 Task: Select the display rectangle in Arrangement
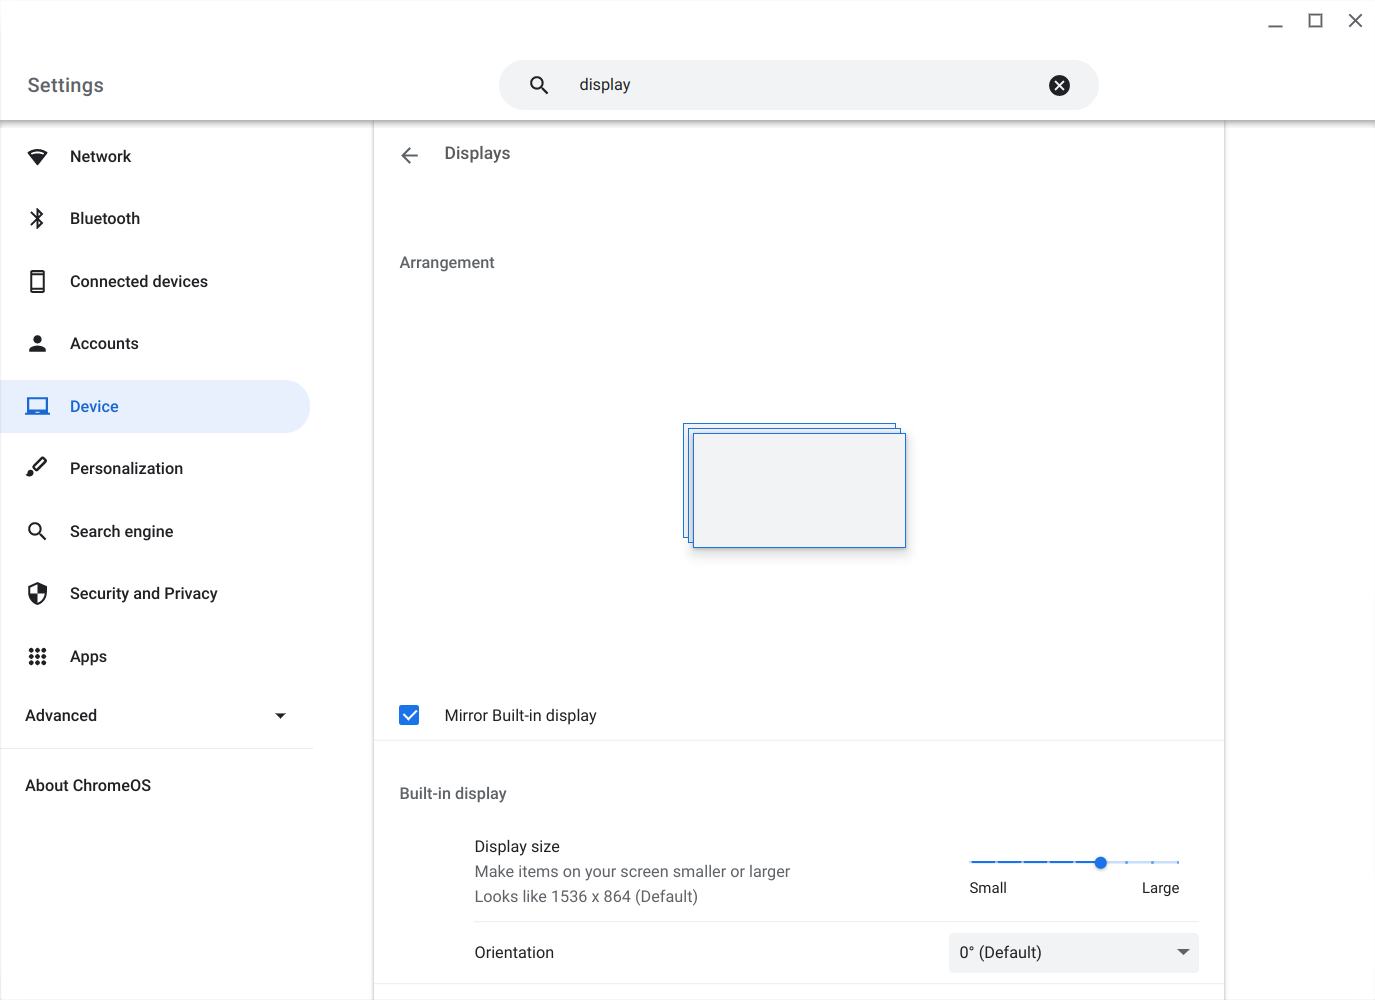point(798,490)
